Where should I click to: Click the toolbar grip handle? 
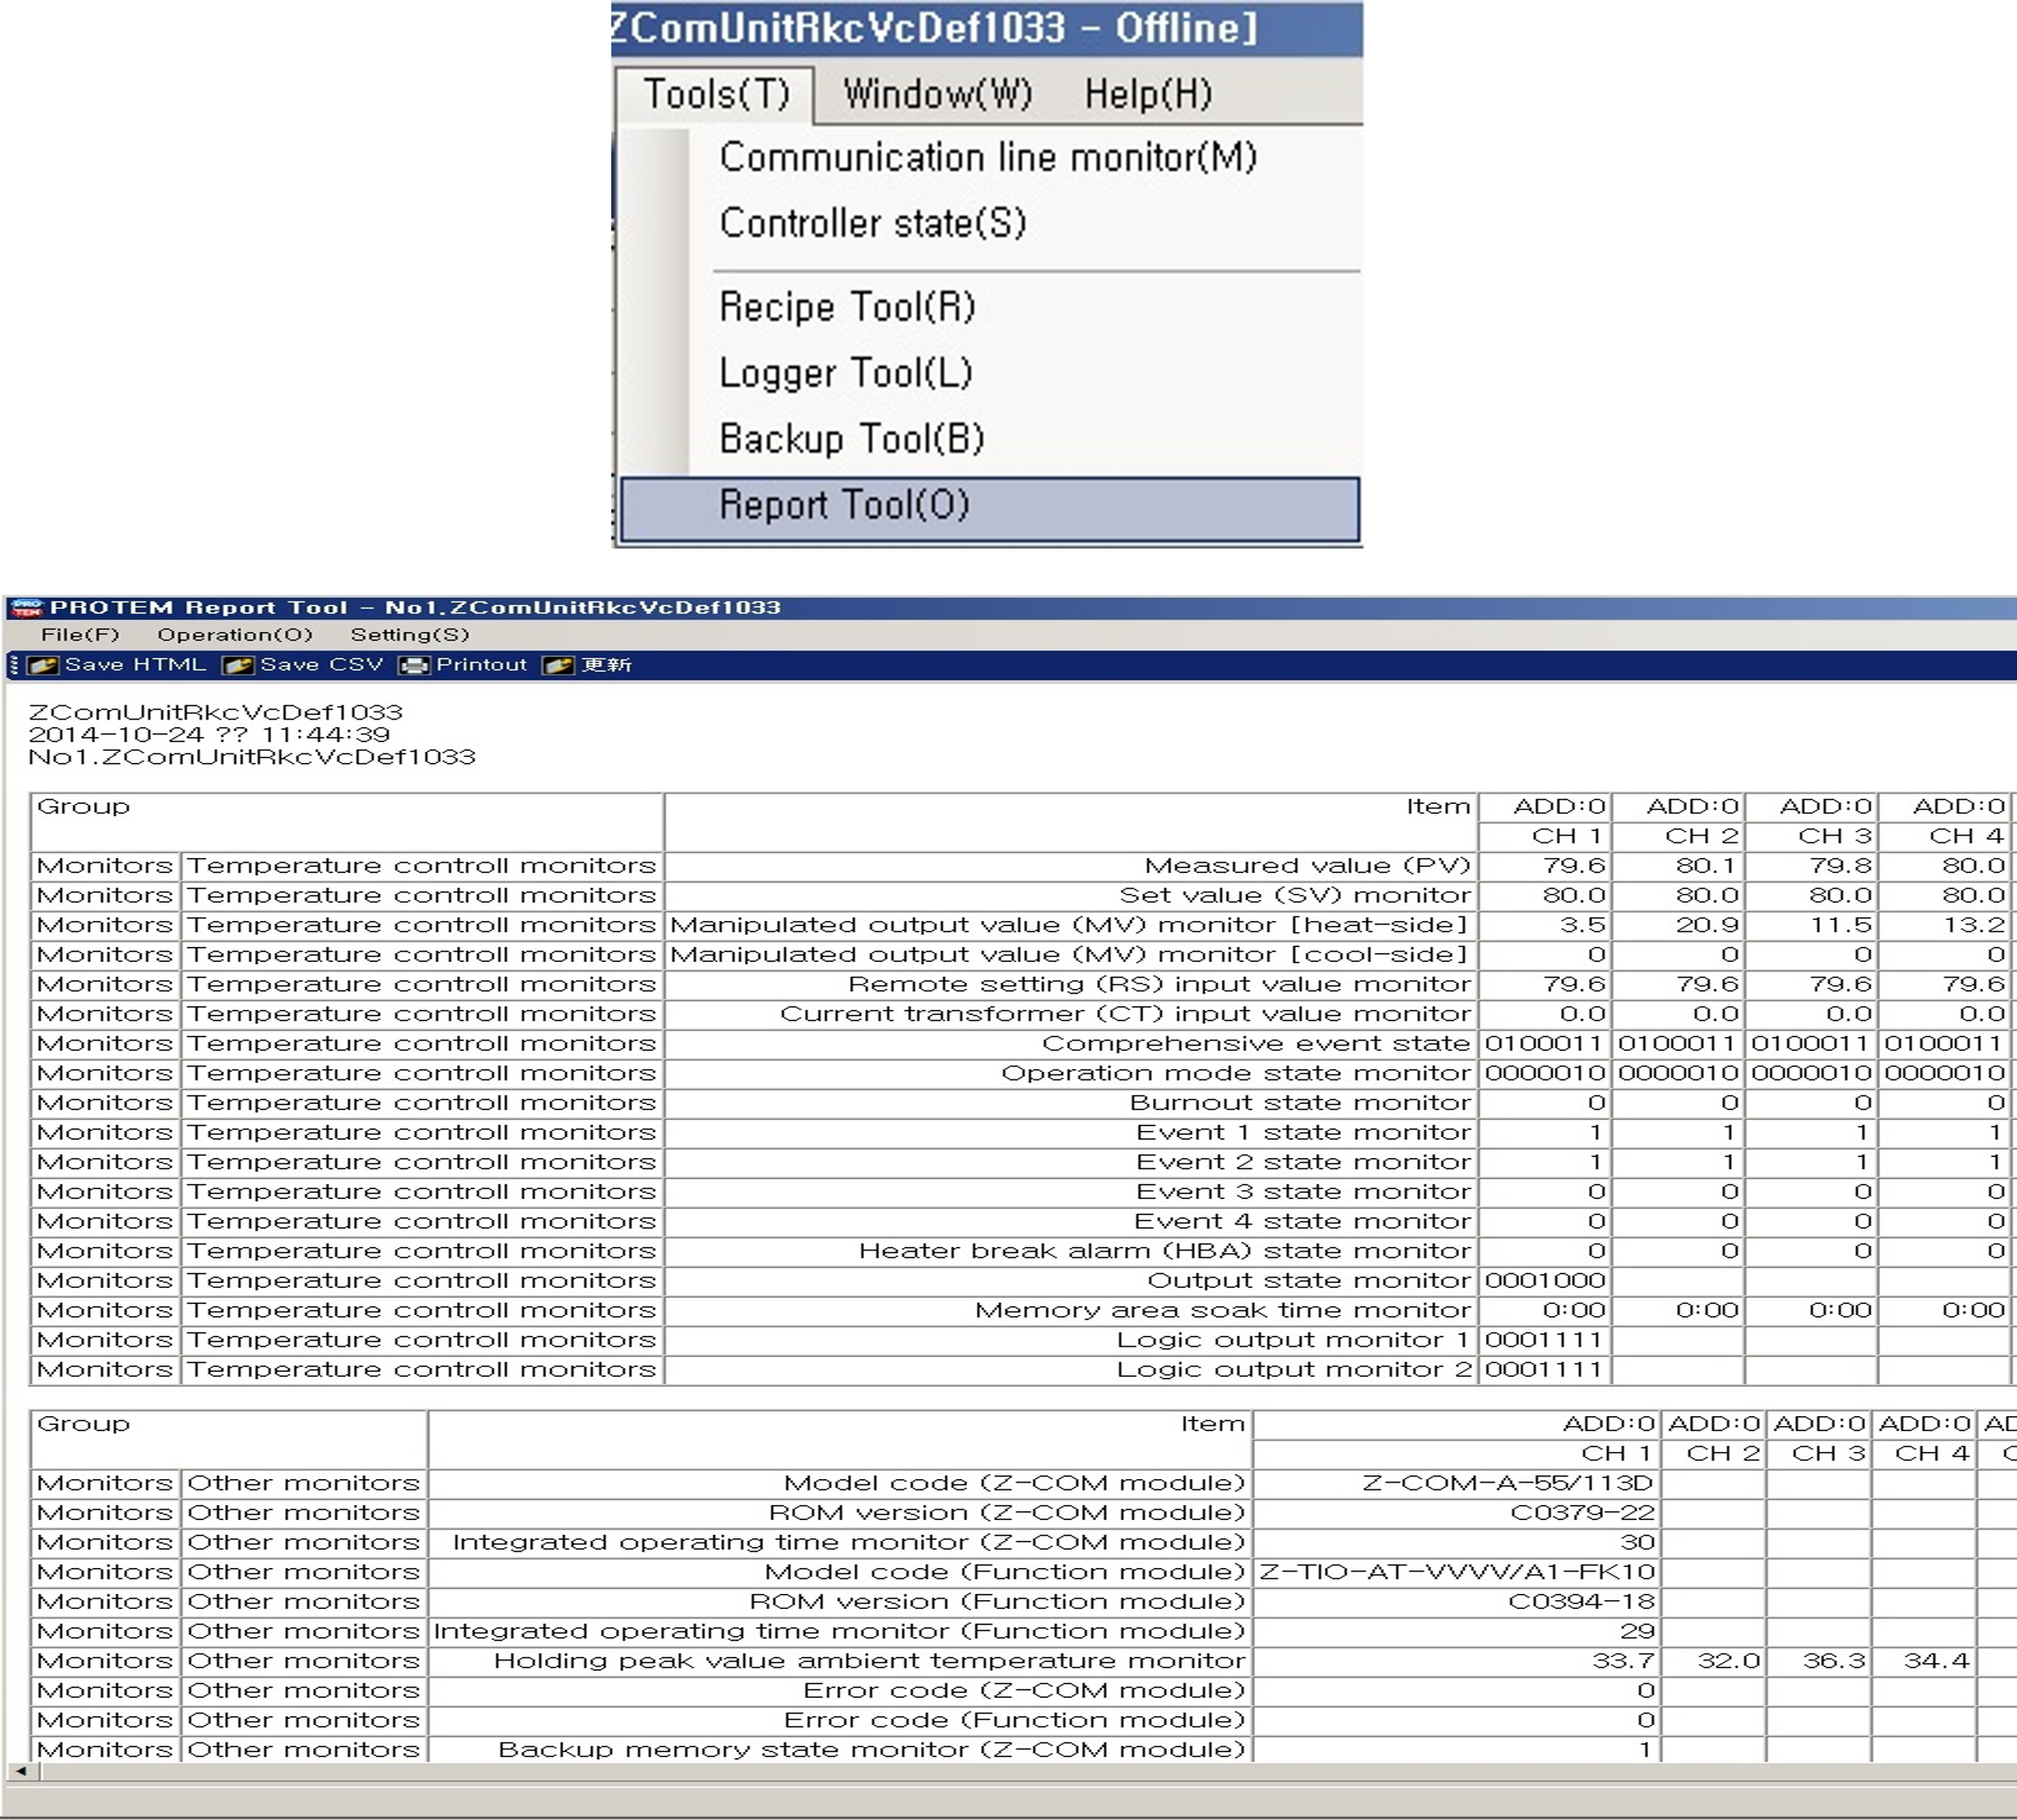click(x=14, y=665)
